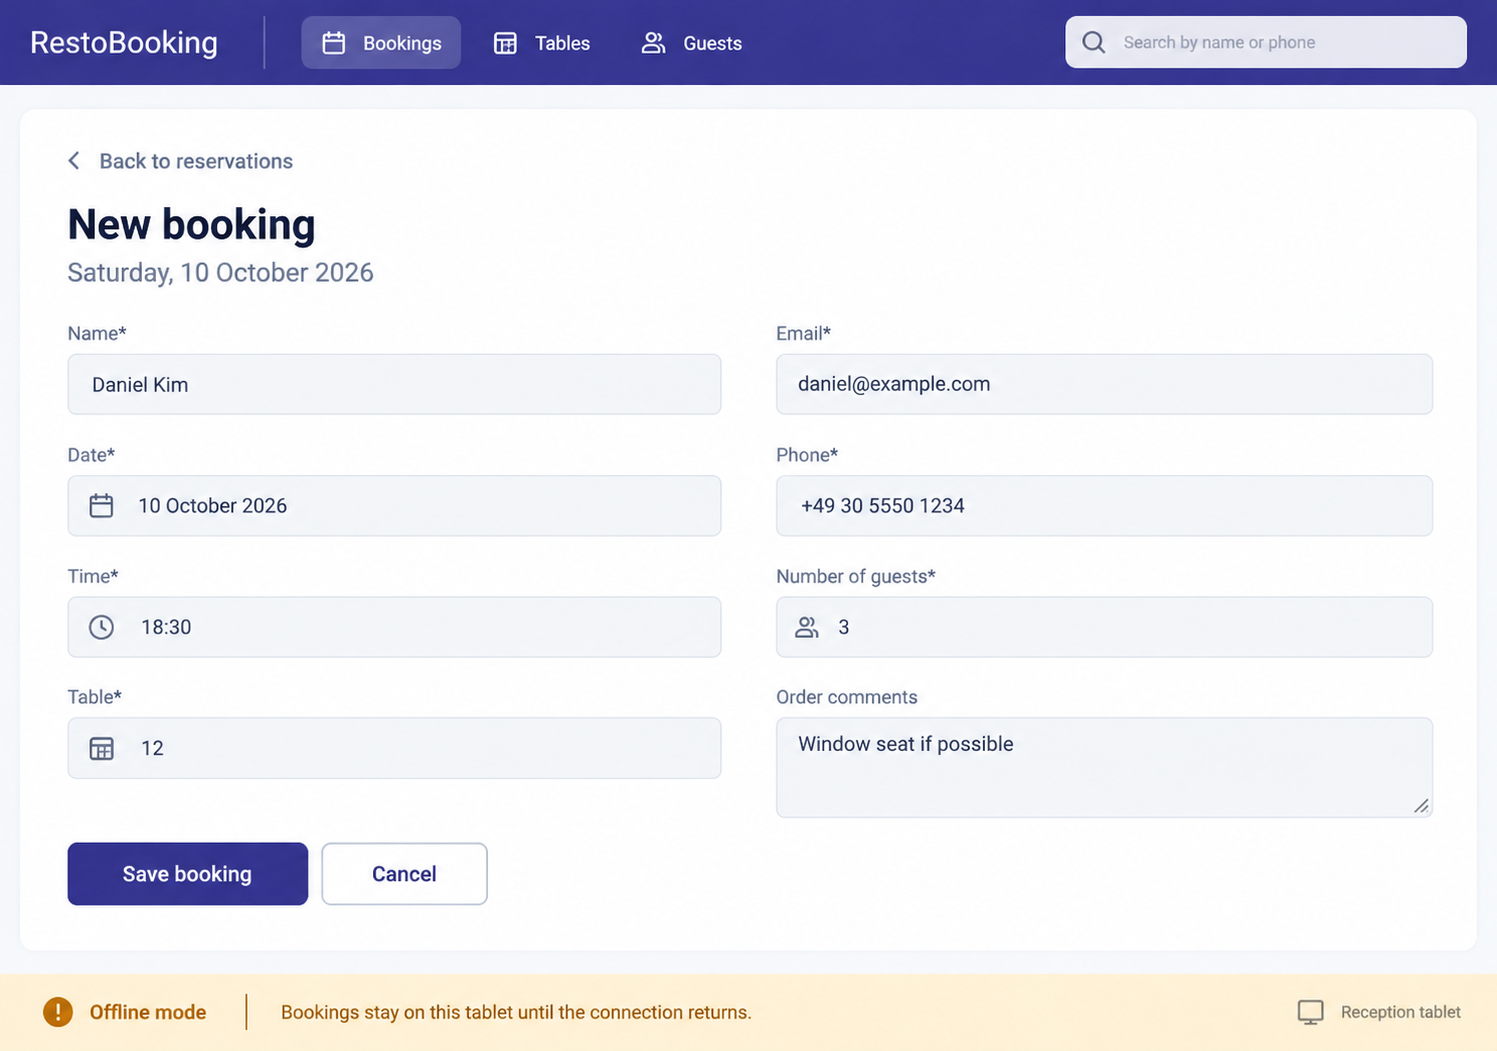This screenshot has height=1051, width=1497.
Task: Click the resize handle of Order comments
Action: (1421, 806)
